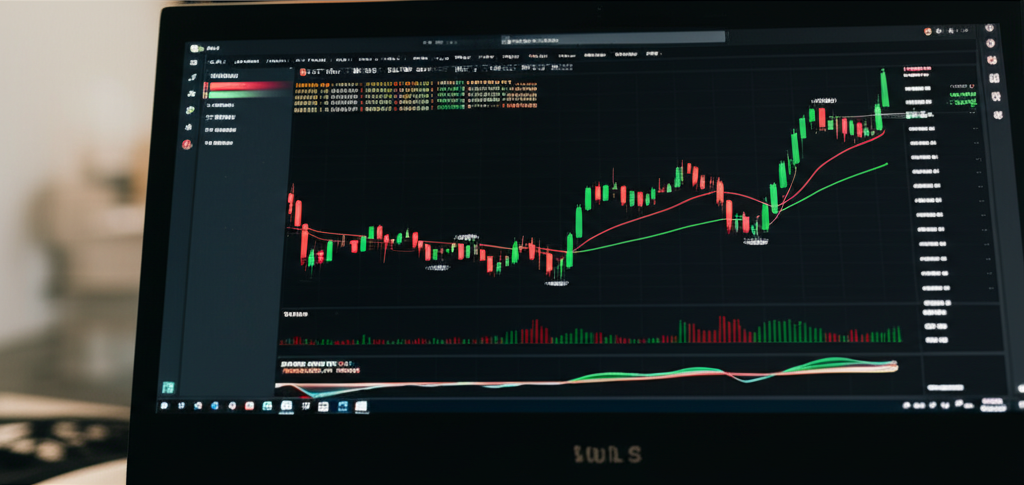Open the blue Edge browser icon on taskbar
The width and height of the screenshot is (1024, 485).
click(x=214, y=406)
